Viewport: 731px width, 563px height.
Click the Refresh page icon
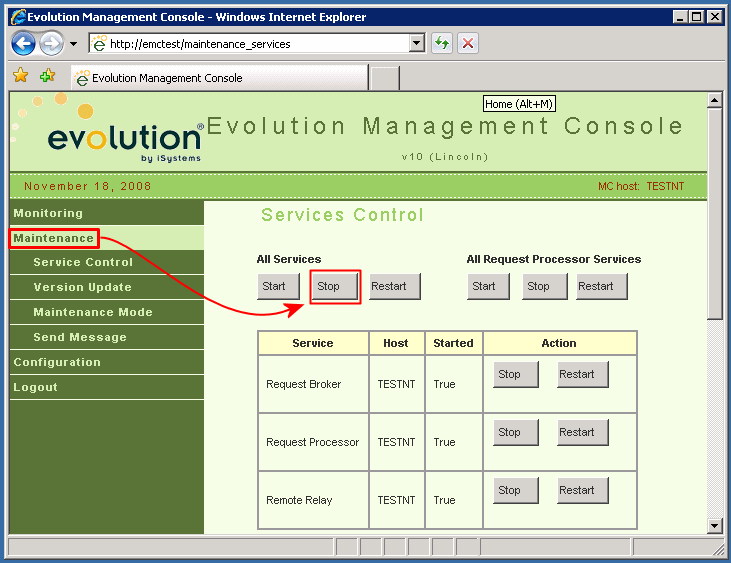click(x=442, y=43)
